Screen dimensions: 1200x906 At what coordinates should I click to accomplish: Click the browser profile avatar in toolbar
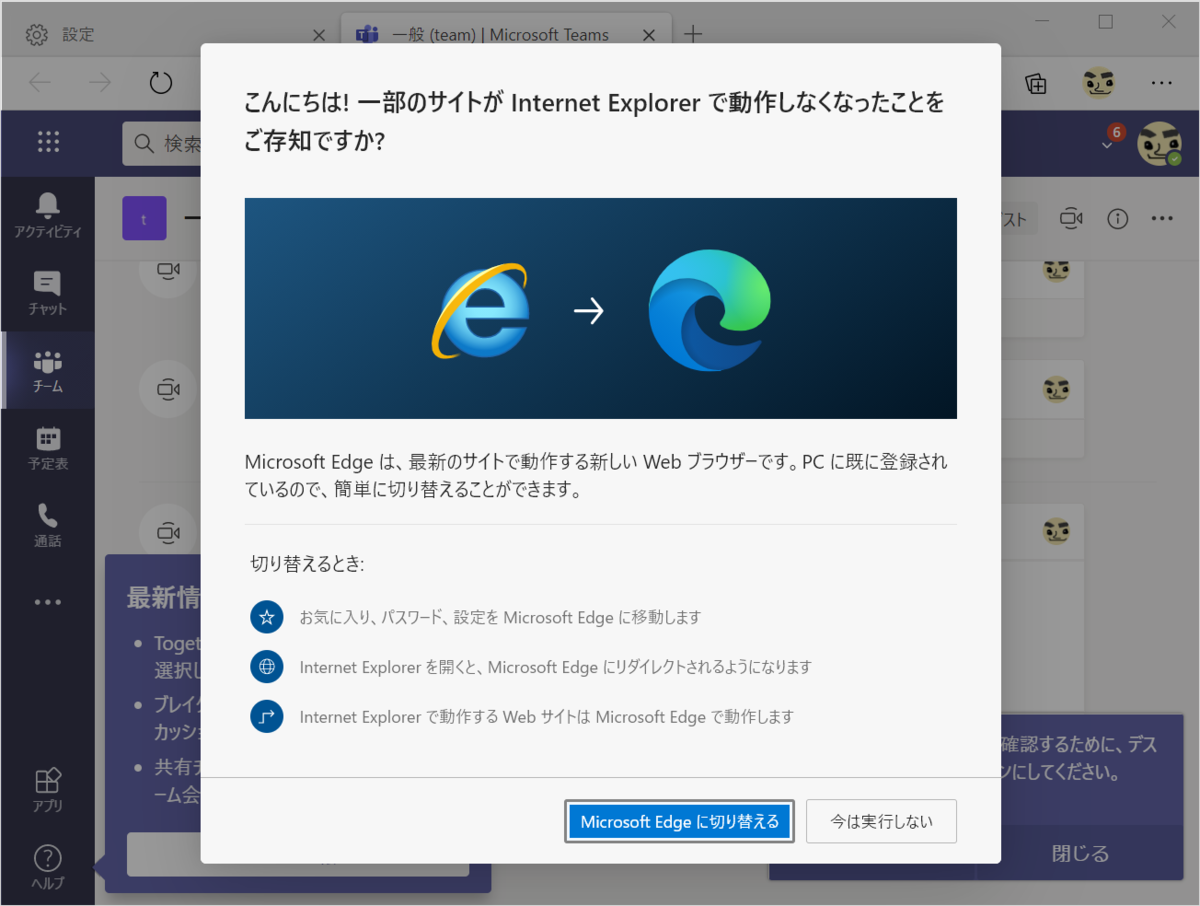pos(1099,83)
